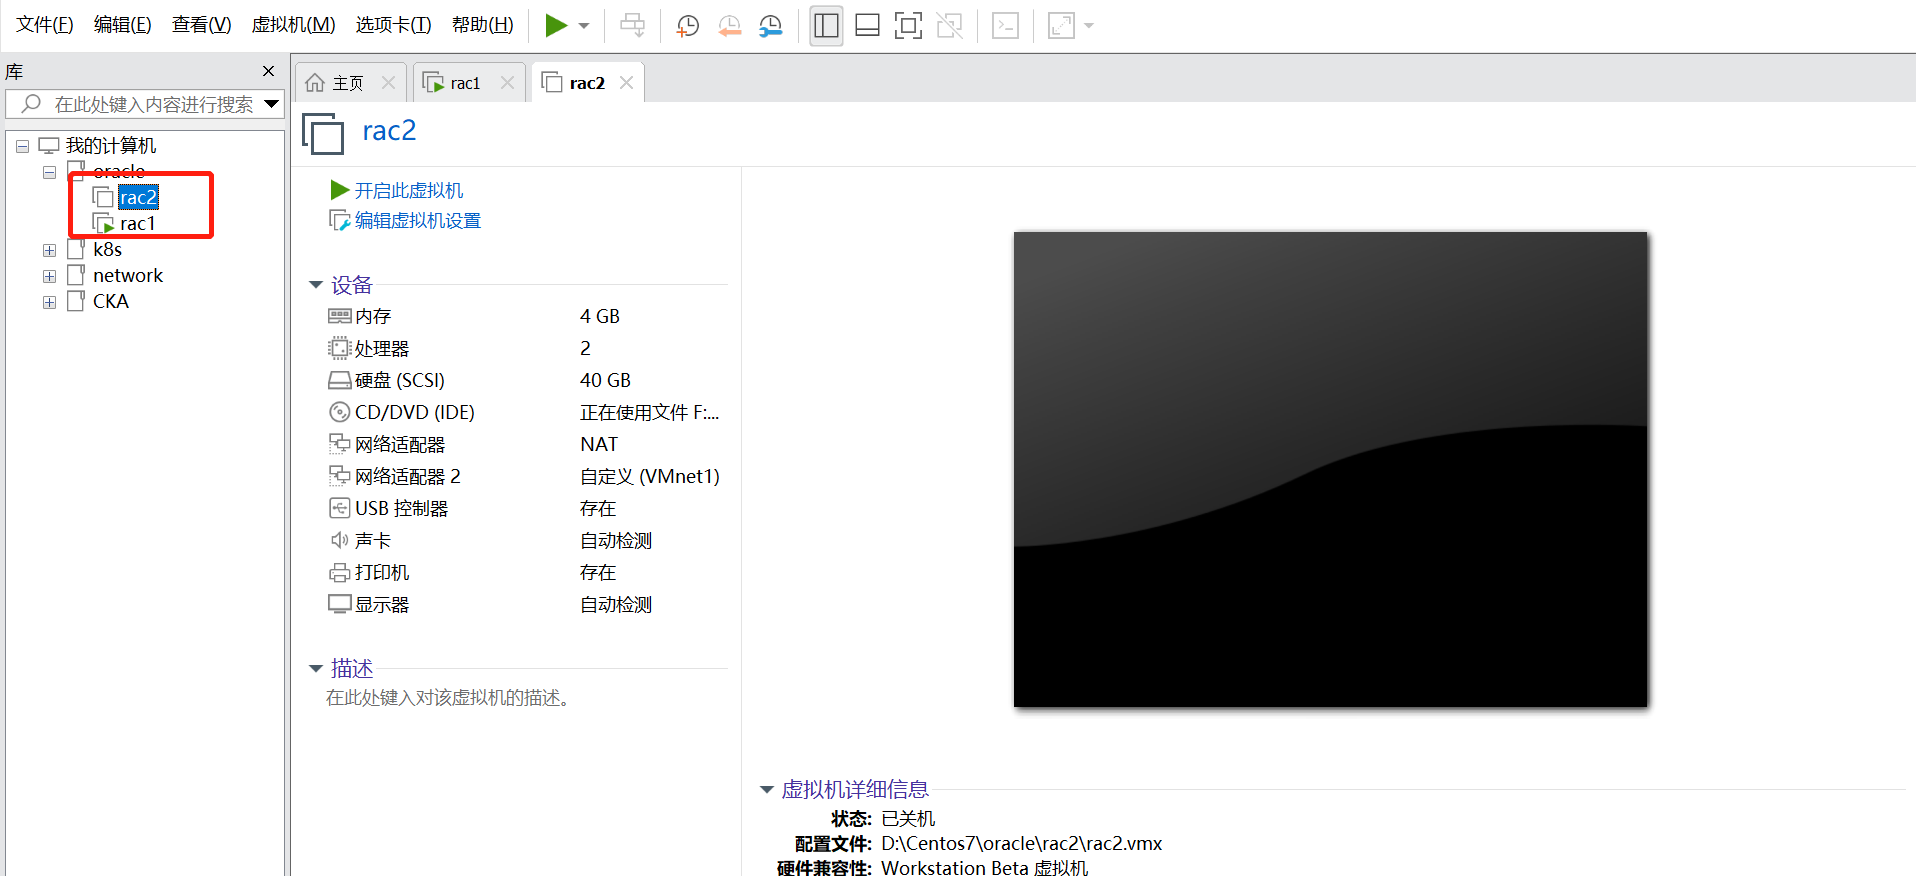Open the 帮助(H) menu

(x=483, y=25)
